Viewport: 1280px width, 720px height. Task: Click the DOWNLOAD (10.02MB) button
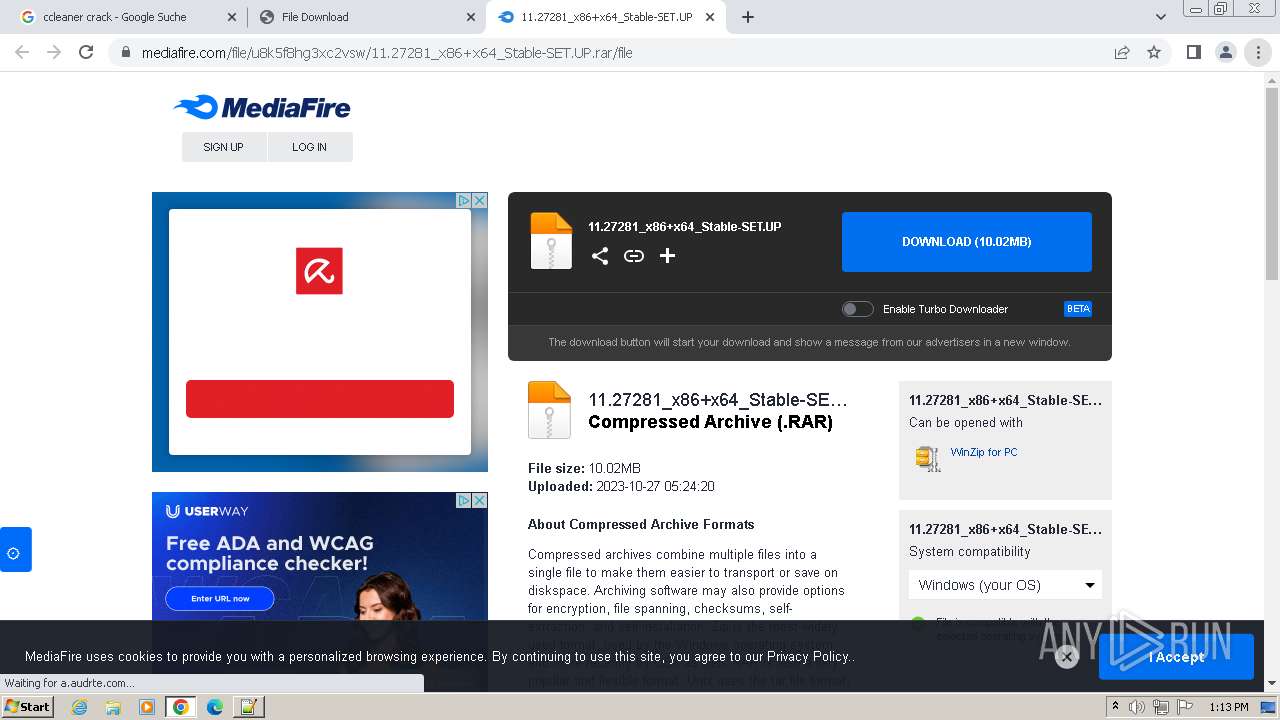tap(966, 242)
